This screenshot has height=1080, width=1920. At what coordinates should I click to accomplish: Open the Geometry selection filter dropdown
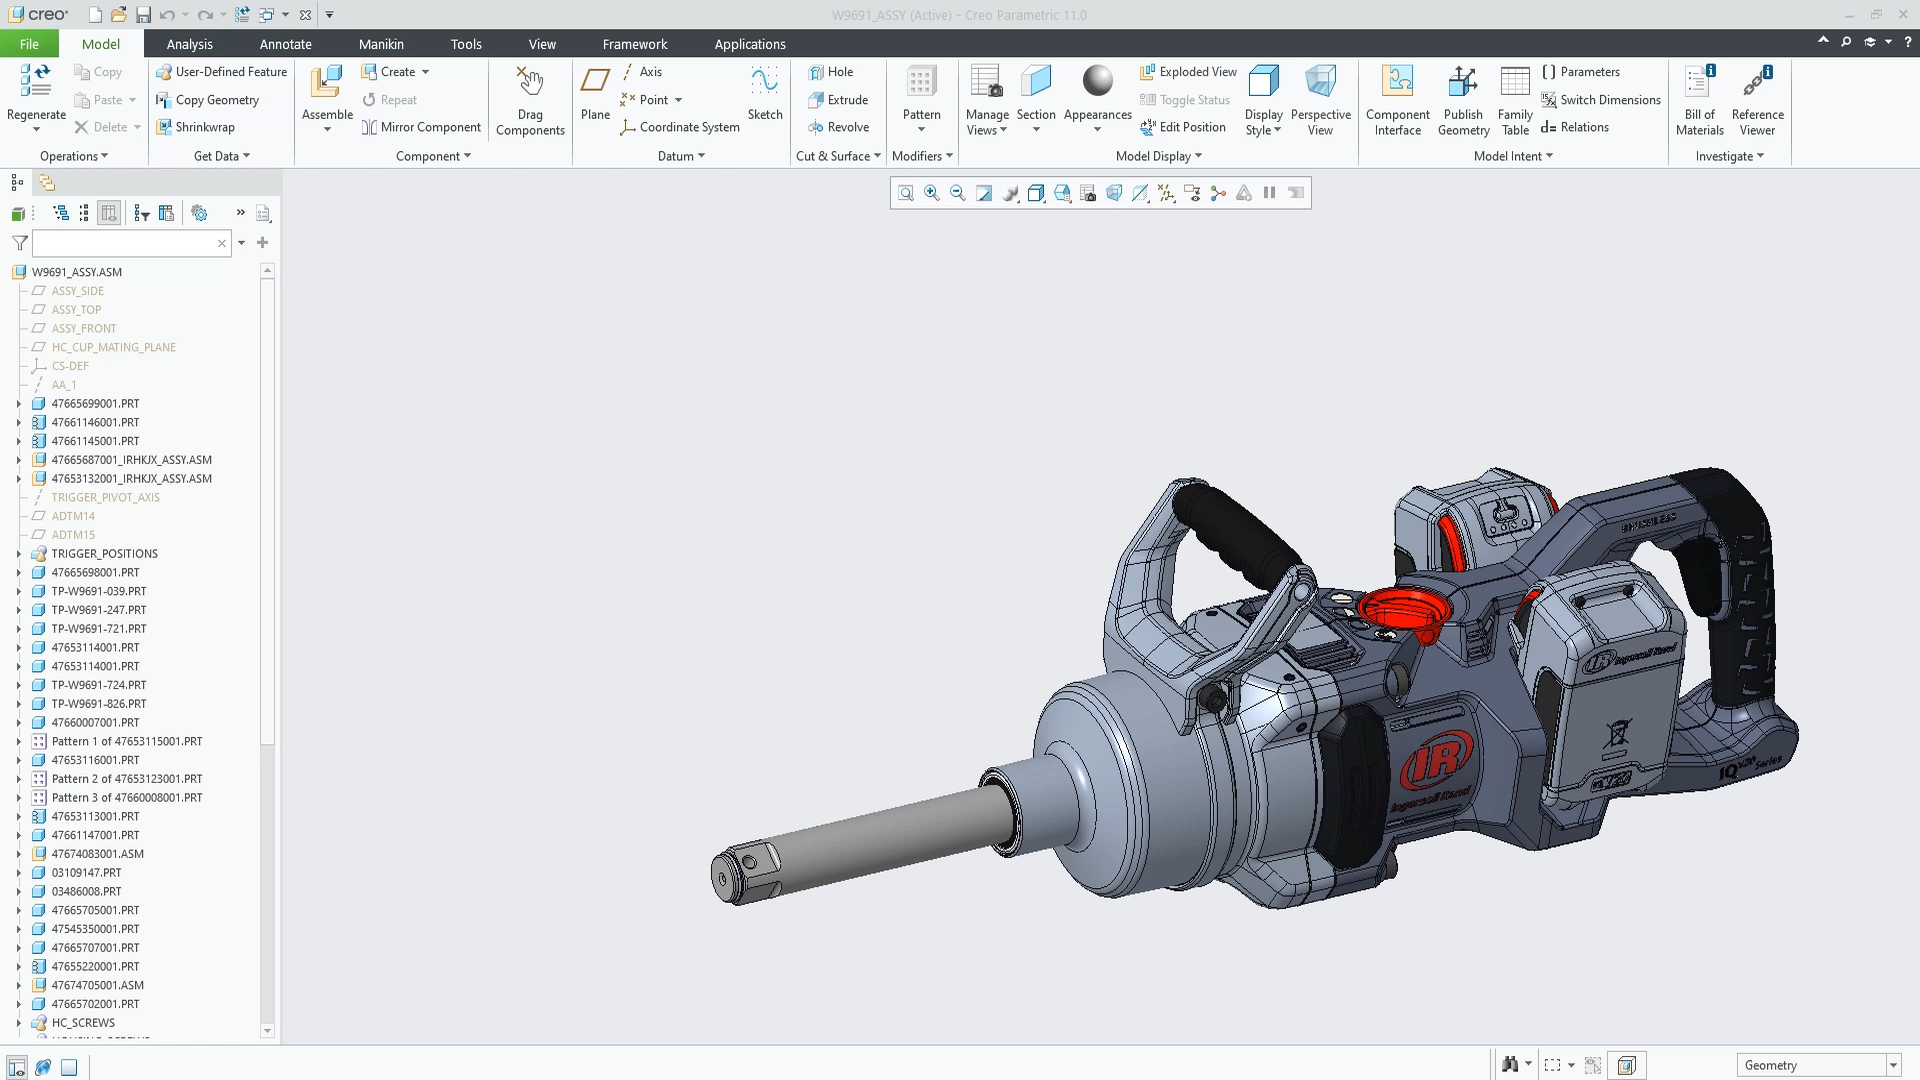pos(1893,1065)
